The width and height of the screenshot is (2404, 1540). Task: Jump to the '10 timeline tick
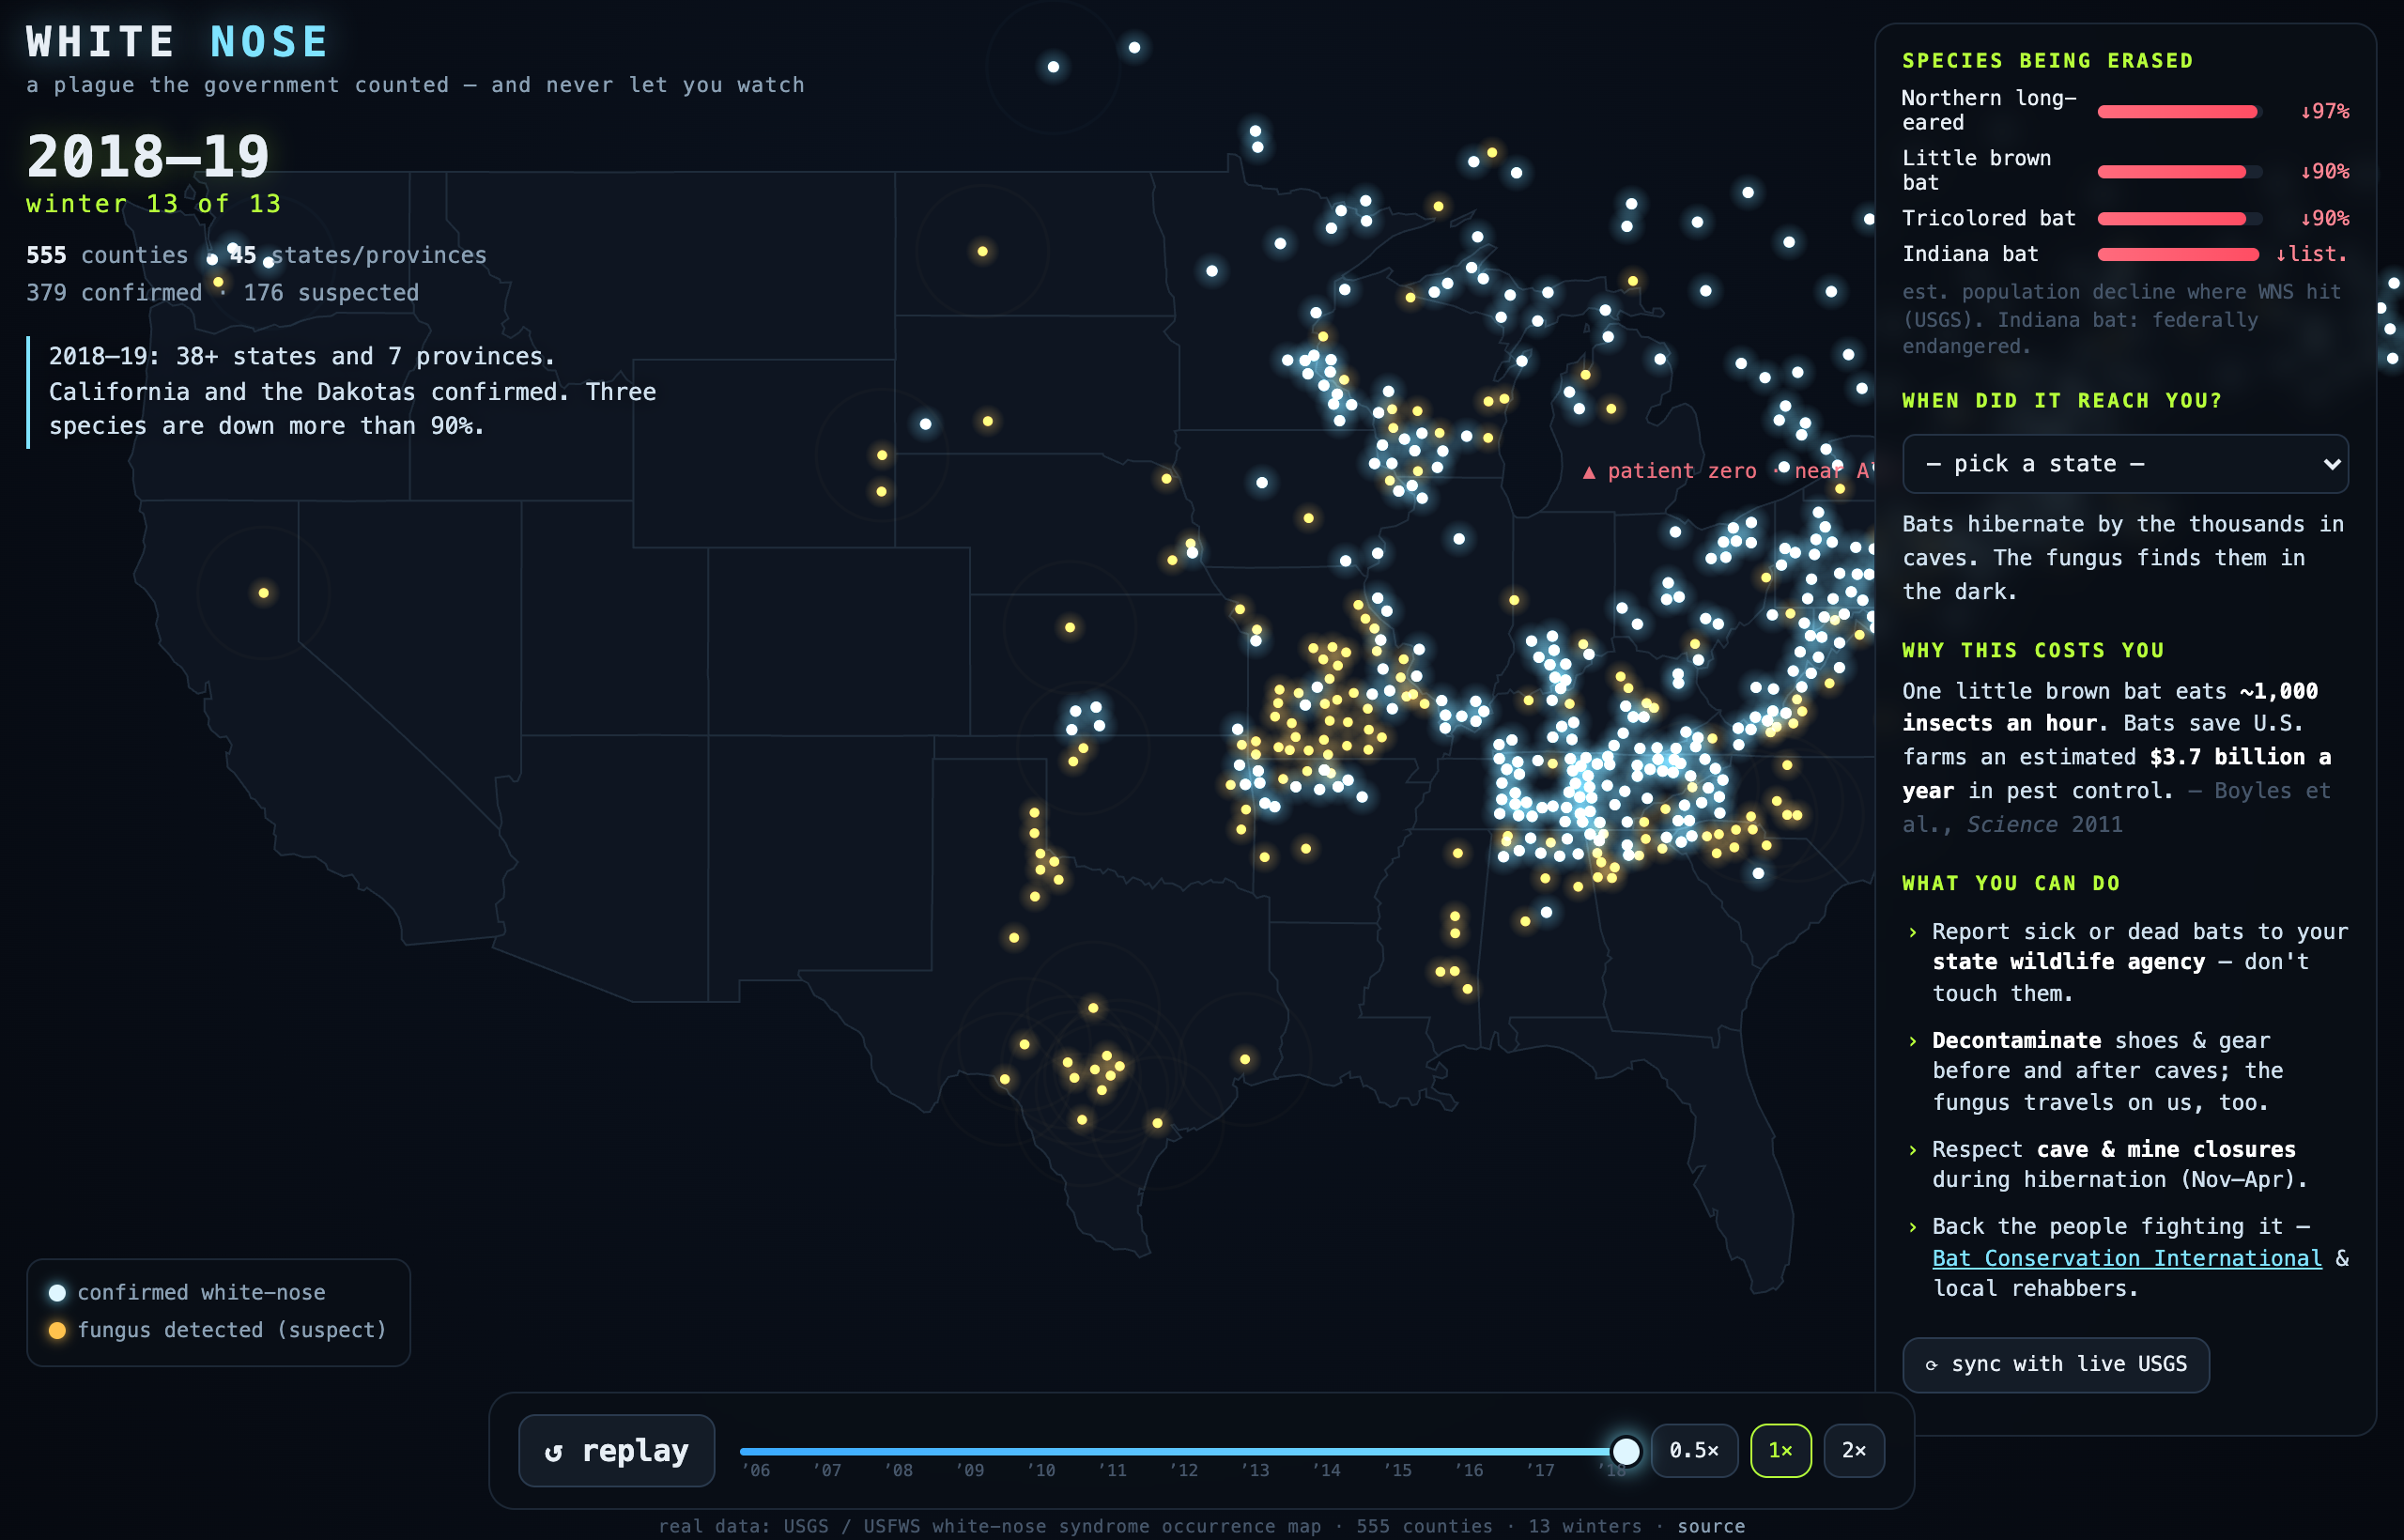pos(1041,1470)
